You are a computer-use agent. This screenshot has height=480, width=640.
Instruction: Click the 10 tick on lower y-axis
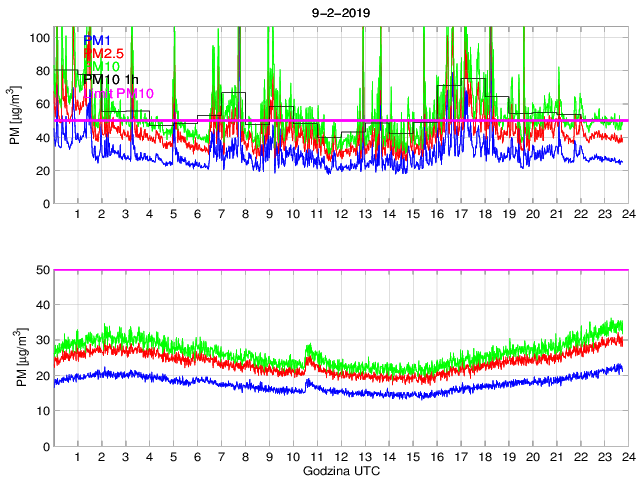click(x=43, y=411)
